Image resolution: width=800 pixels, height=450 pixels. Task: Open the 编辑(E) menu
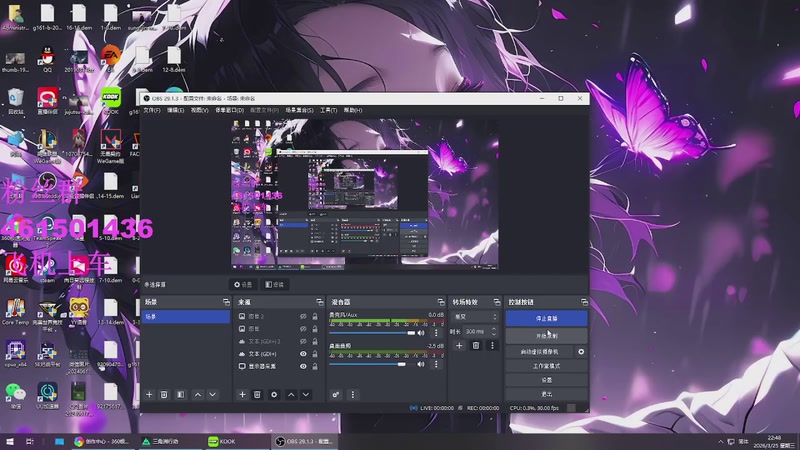click(176, 110)
